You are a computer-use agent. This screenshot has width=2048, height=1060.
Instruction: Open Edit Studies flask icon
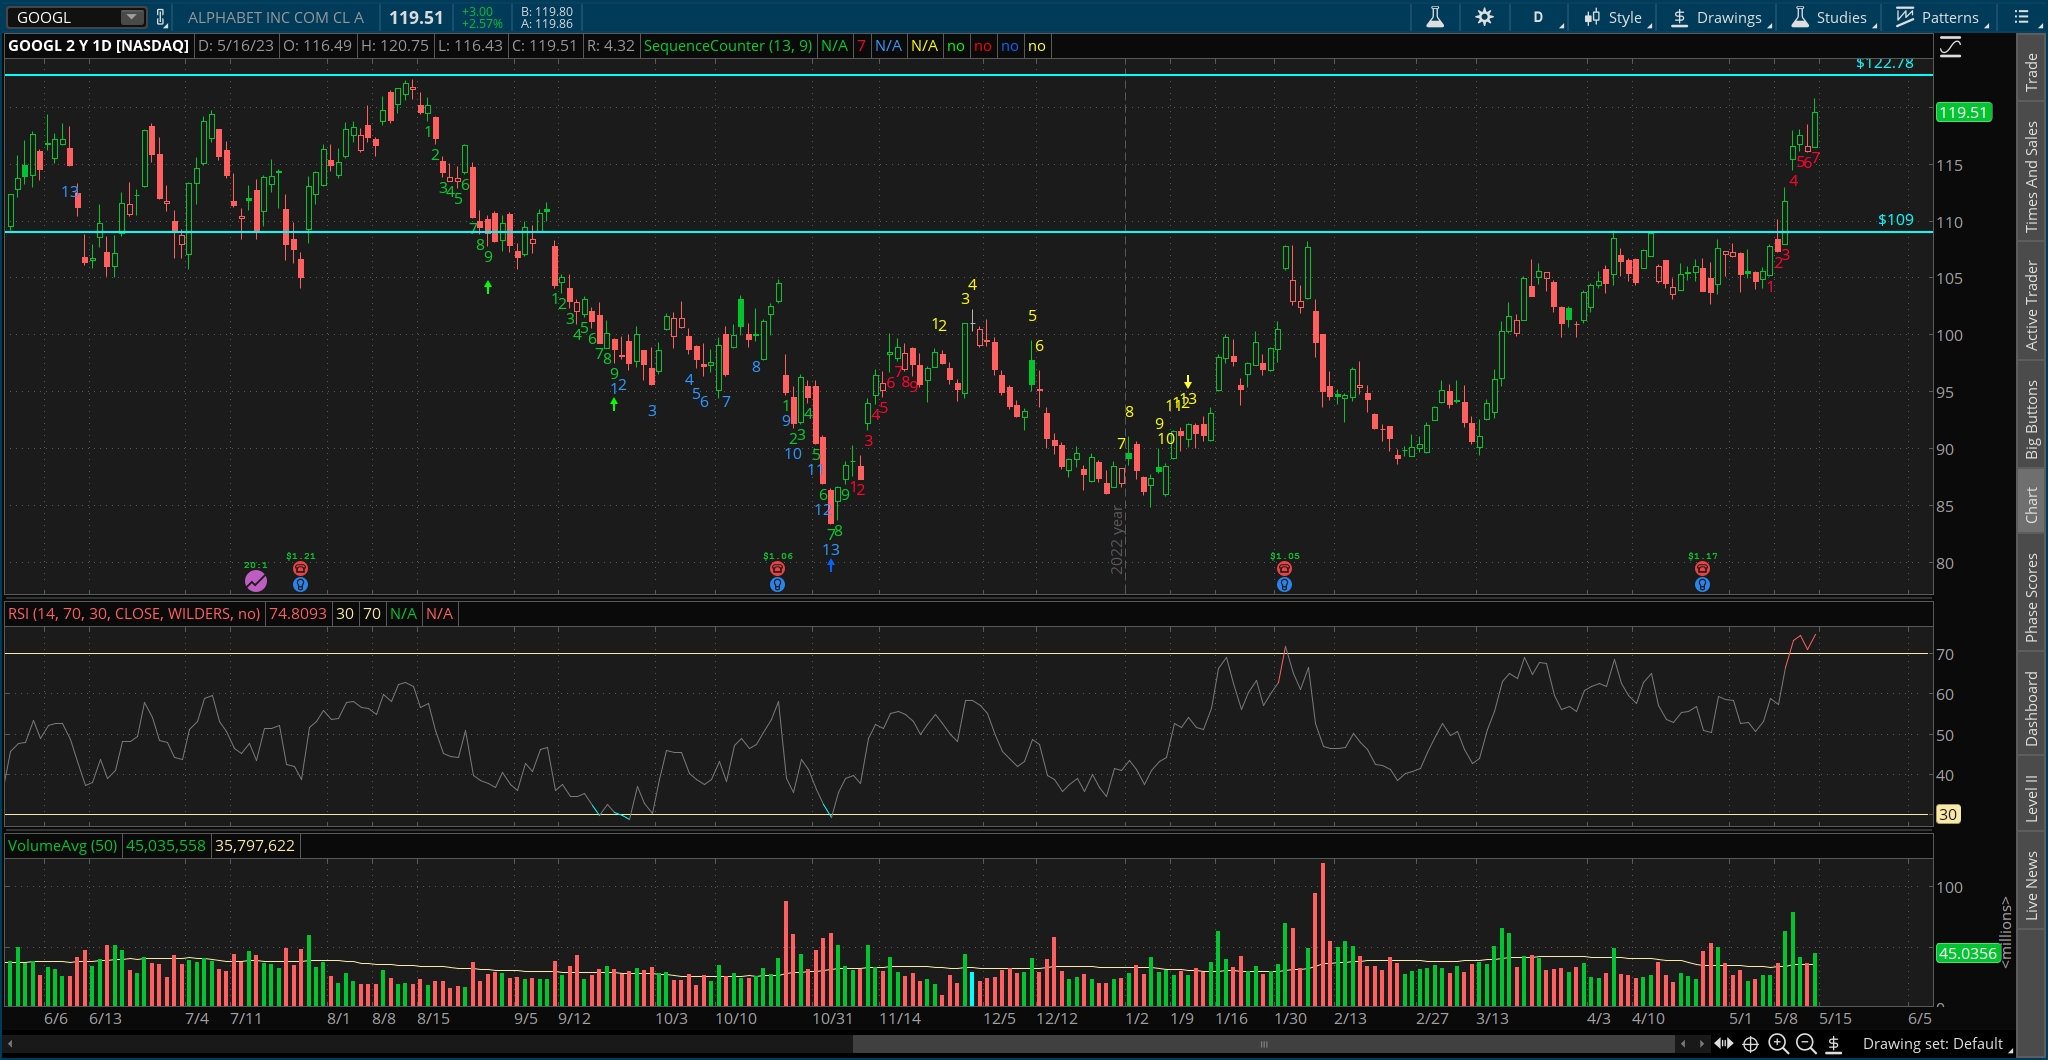click(x=1435, y=17)
